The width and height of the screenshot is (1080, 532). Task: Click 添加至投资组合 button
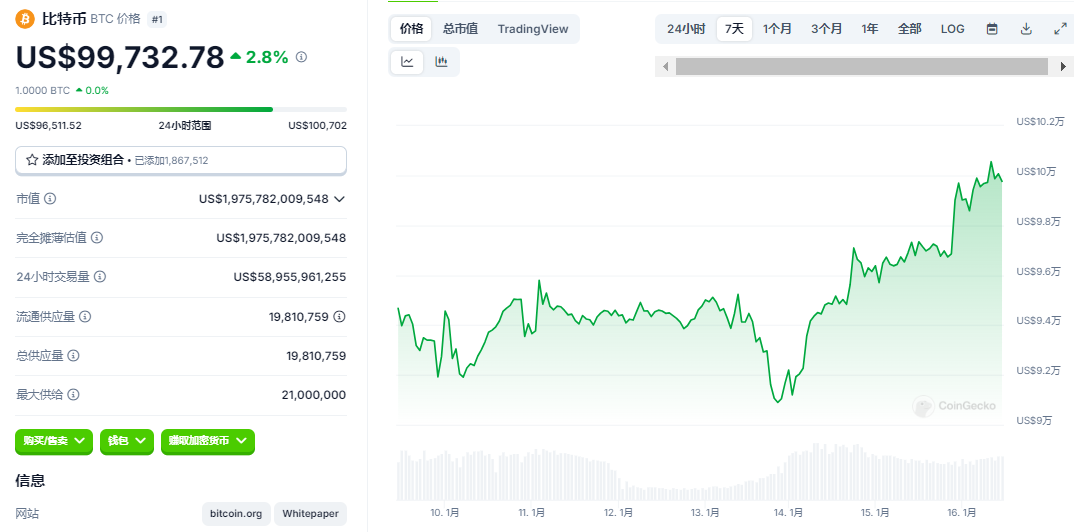180,160
